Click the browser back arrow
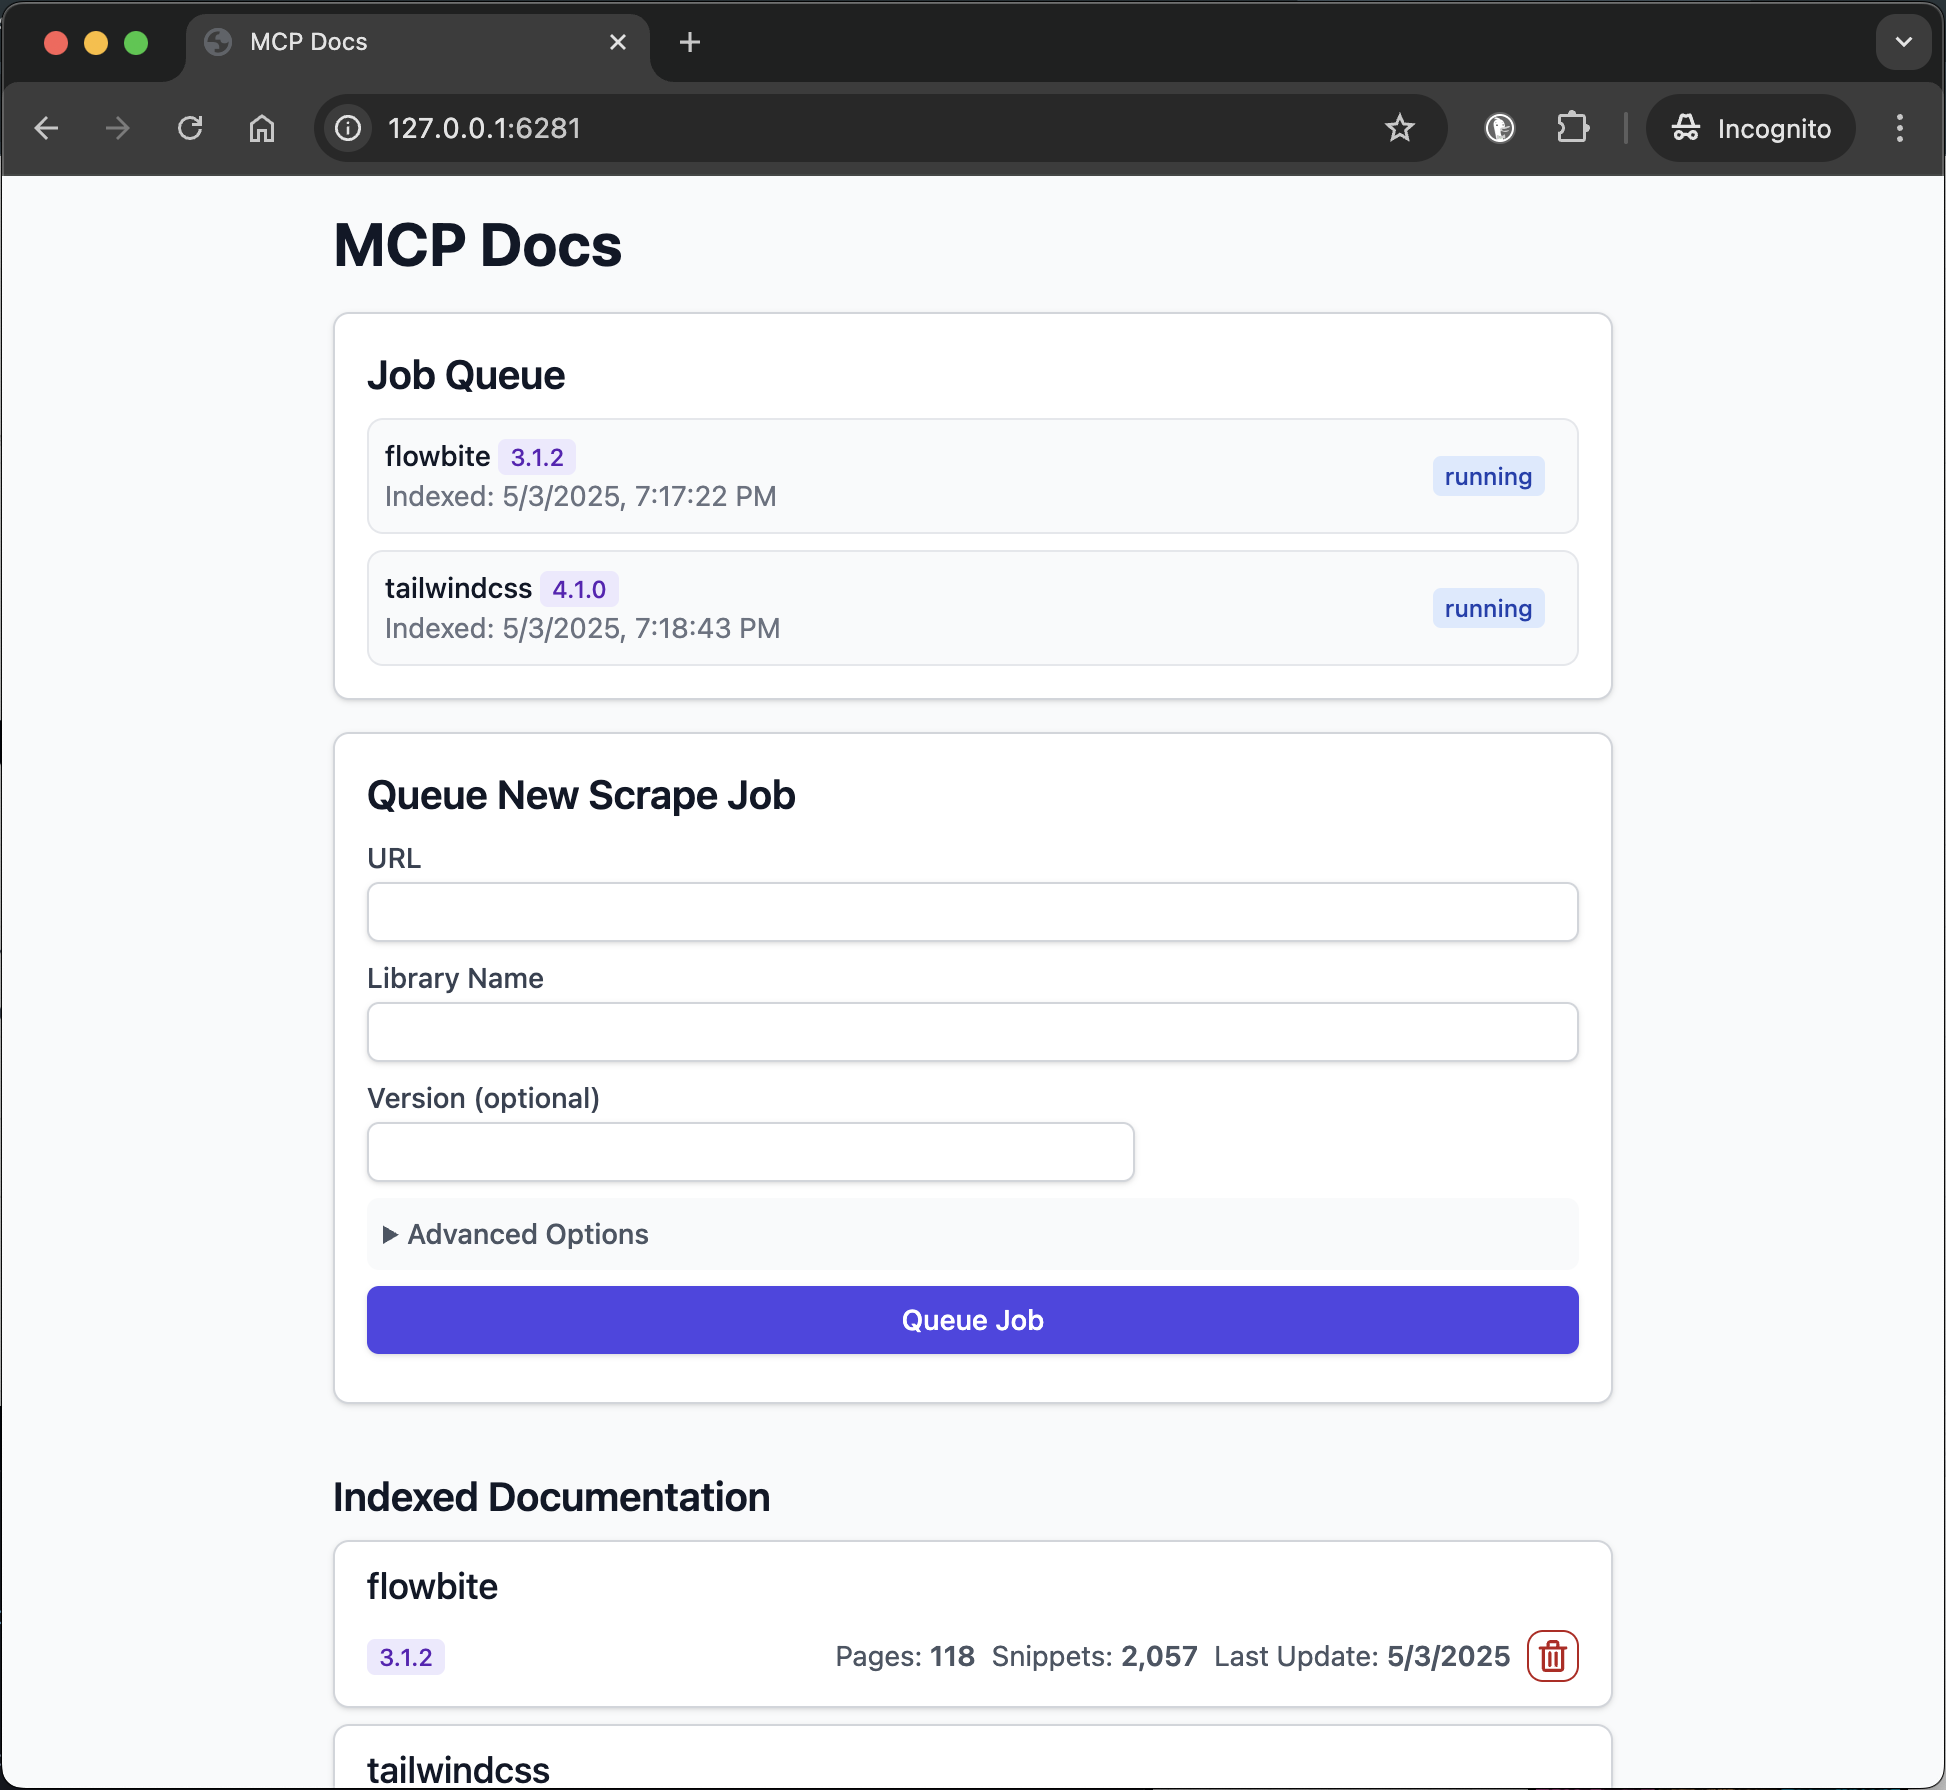The image size is (1946, 1790). pos(47,128)
